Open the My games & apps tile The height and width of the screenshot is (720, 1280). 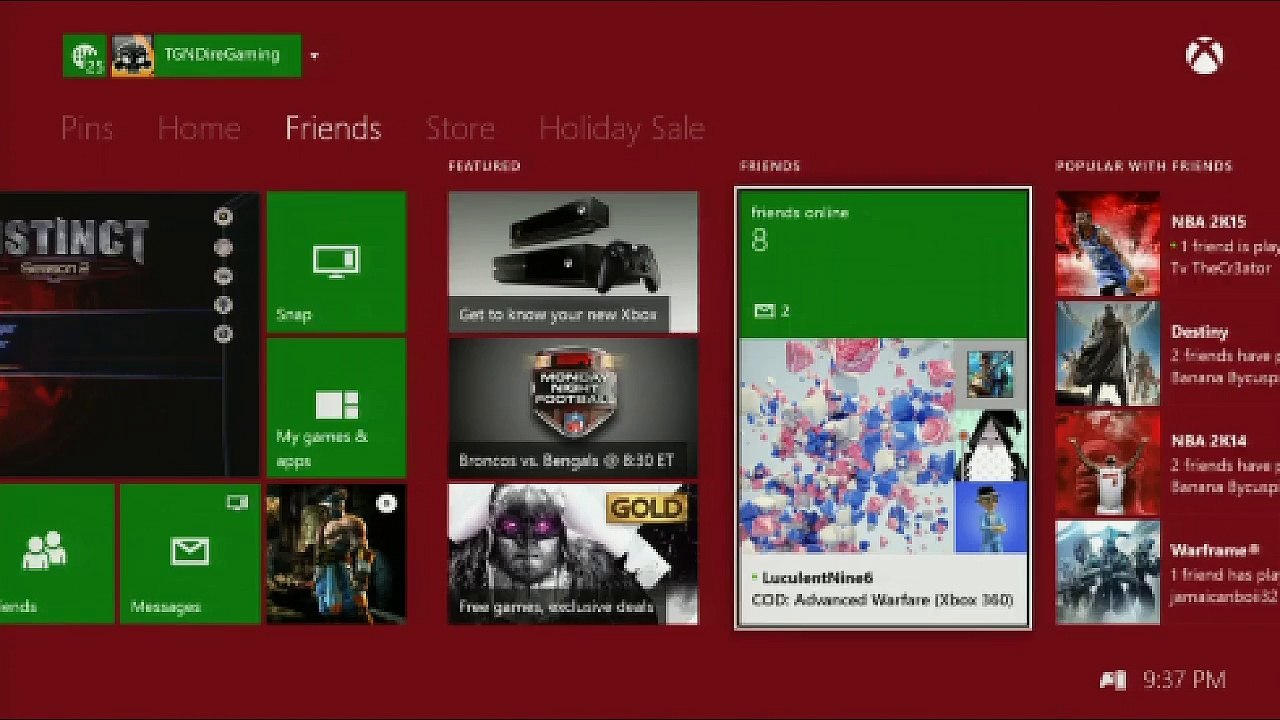[x=336, y=408]
